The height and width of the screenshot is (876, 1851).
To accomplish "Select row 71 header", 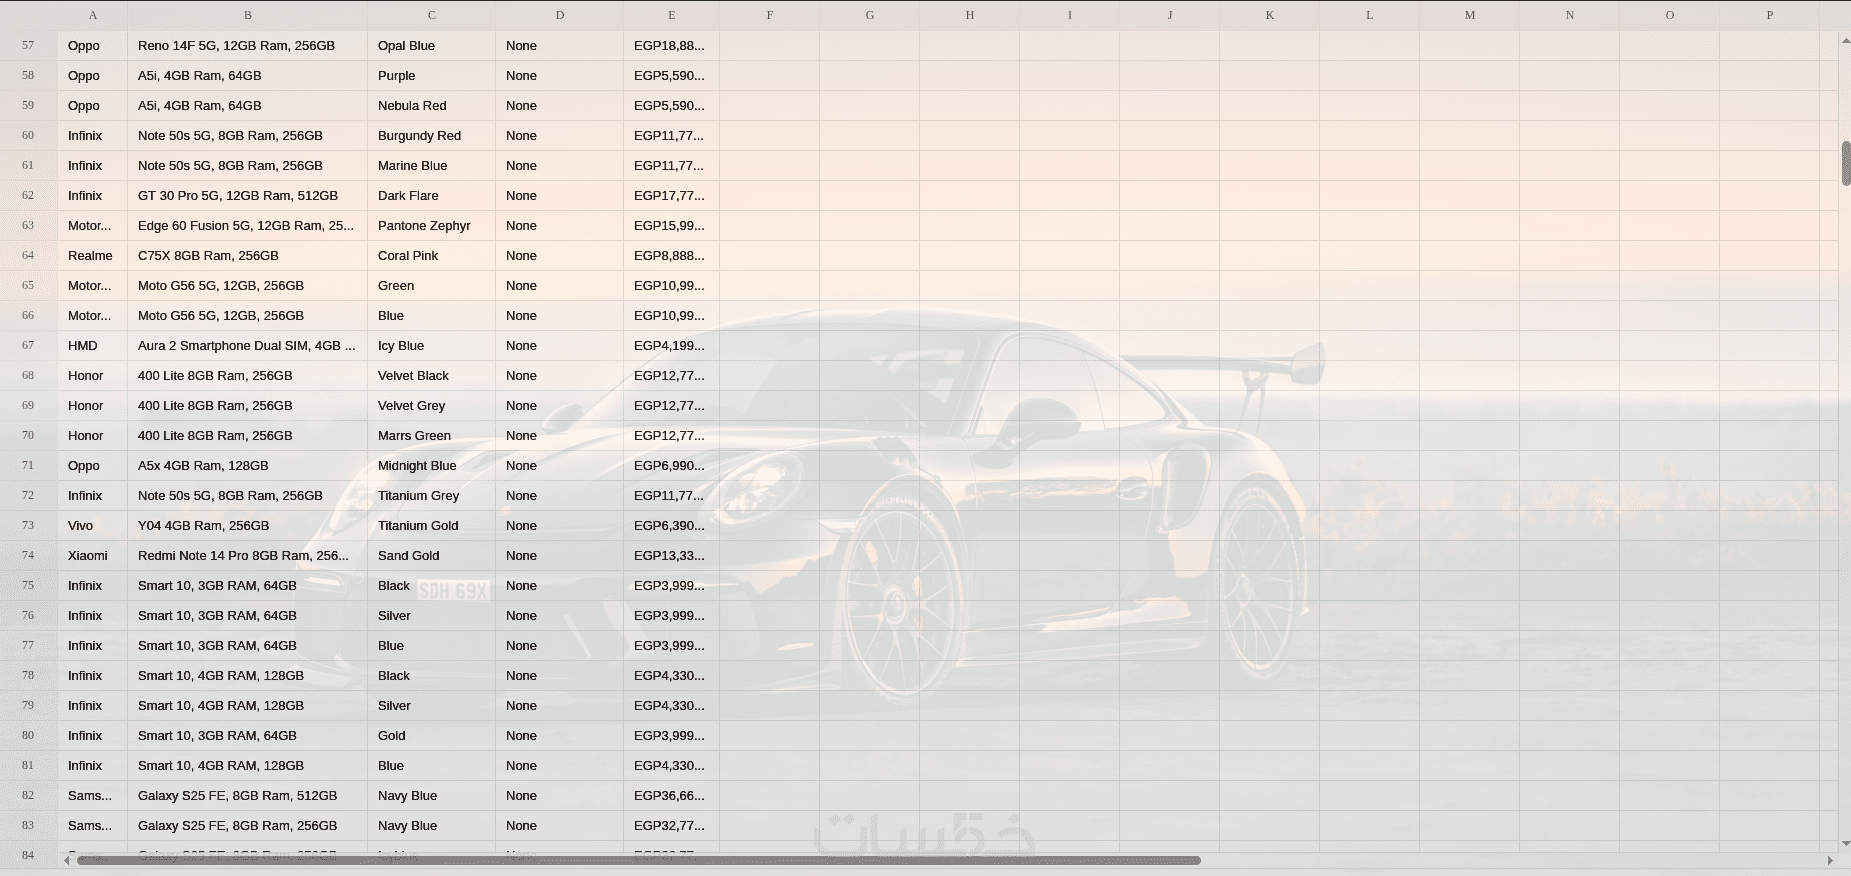I will click(x=28, y=465).
